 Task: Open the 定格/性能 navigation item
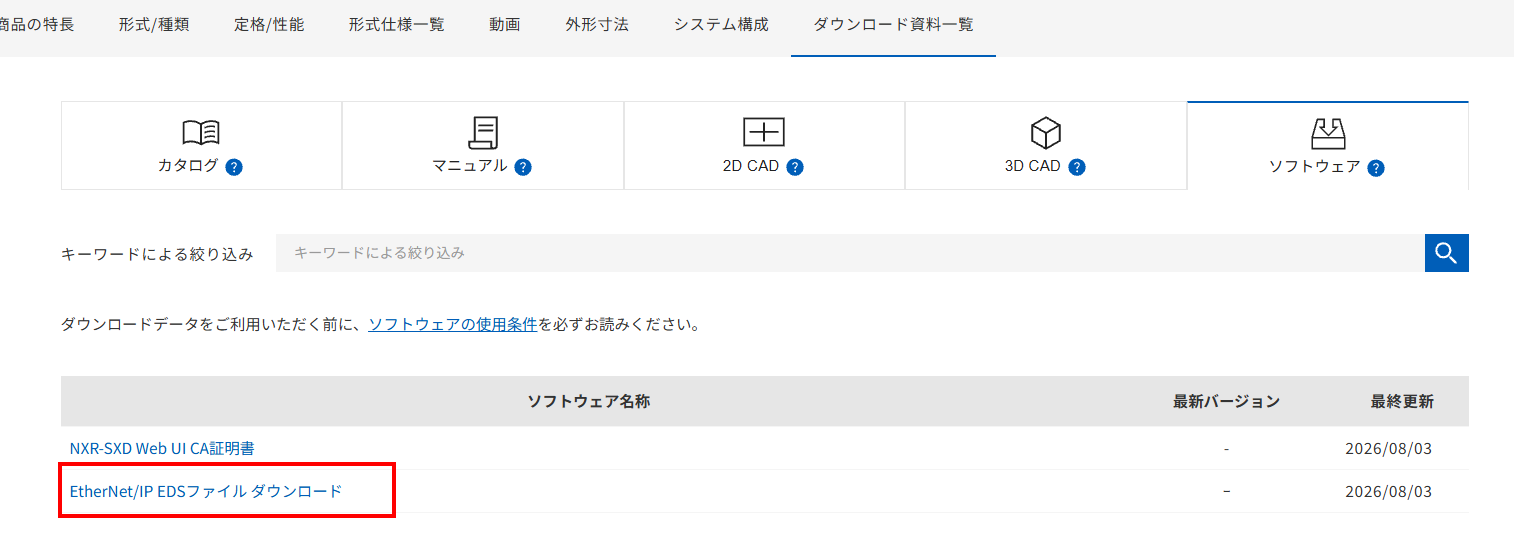tap(269, 25)
